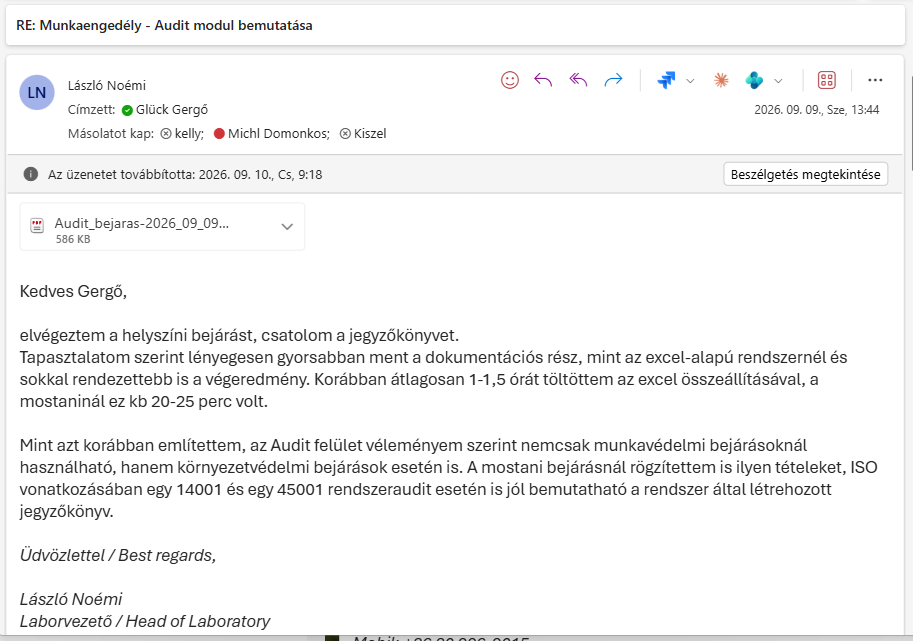
Task: Click the red presence dot beside Michl Domonkos
Action: (x=219, y=133)
